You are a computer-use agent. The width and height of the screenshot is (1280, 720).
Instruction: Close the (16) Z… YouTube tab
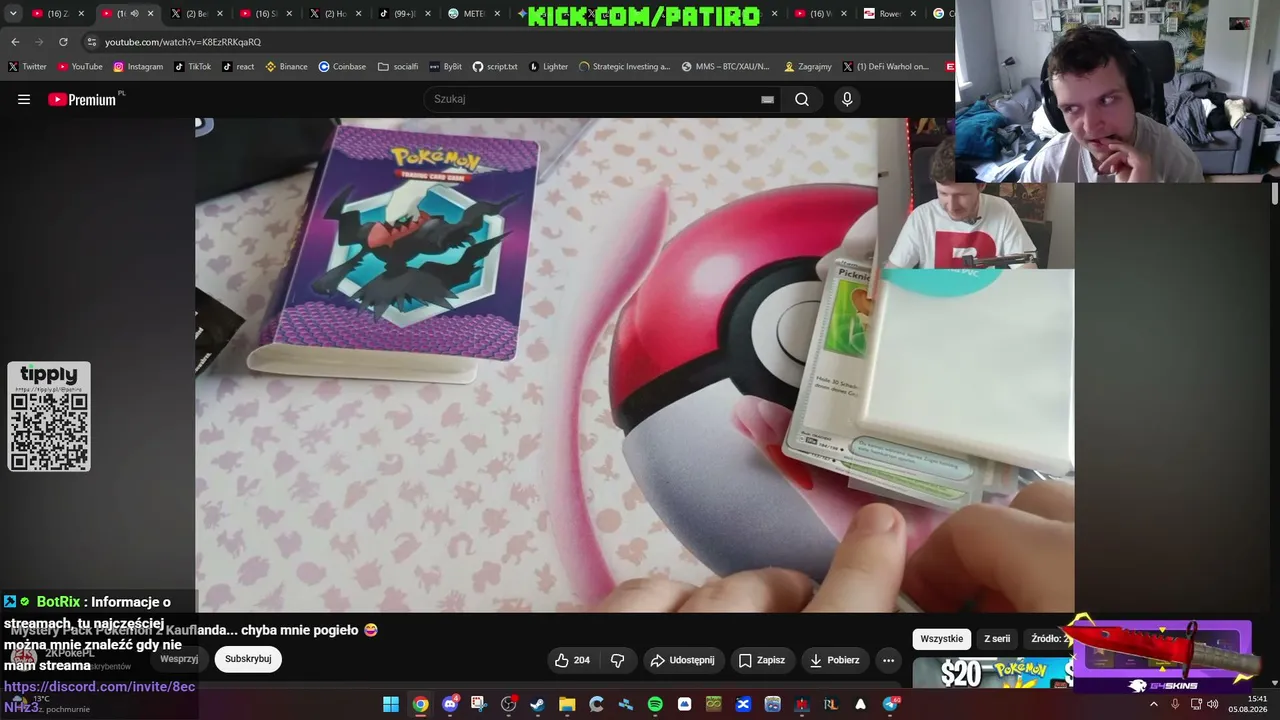point(82,14)
